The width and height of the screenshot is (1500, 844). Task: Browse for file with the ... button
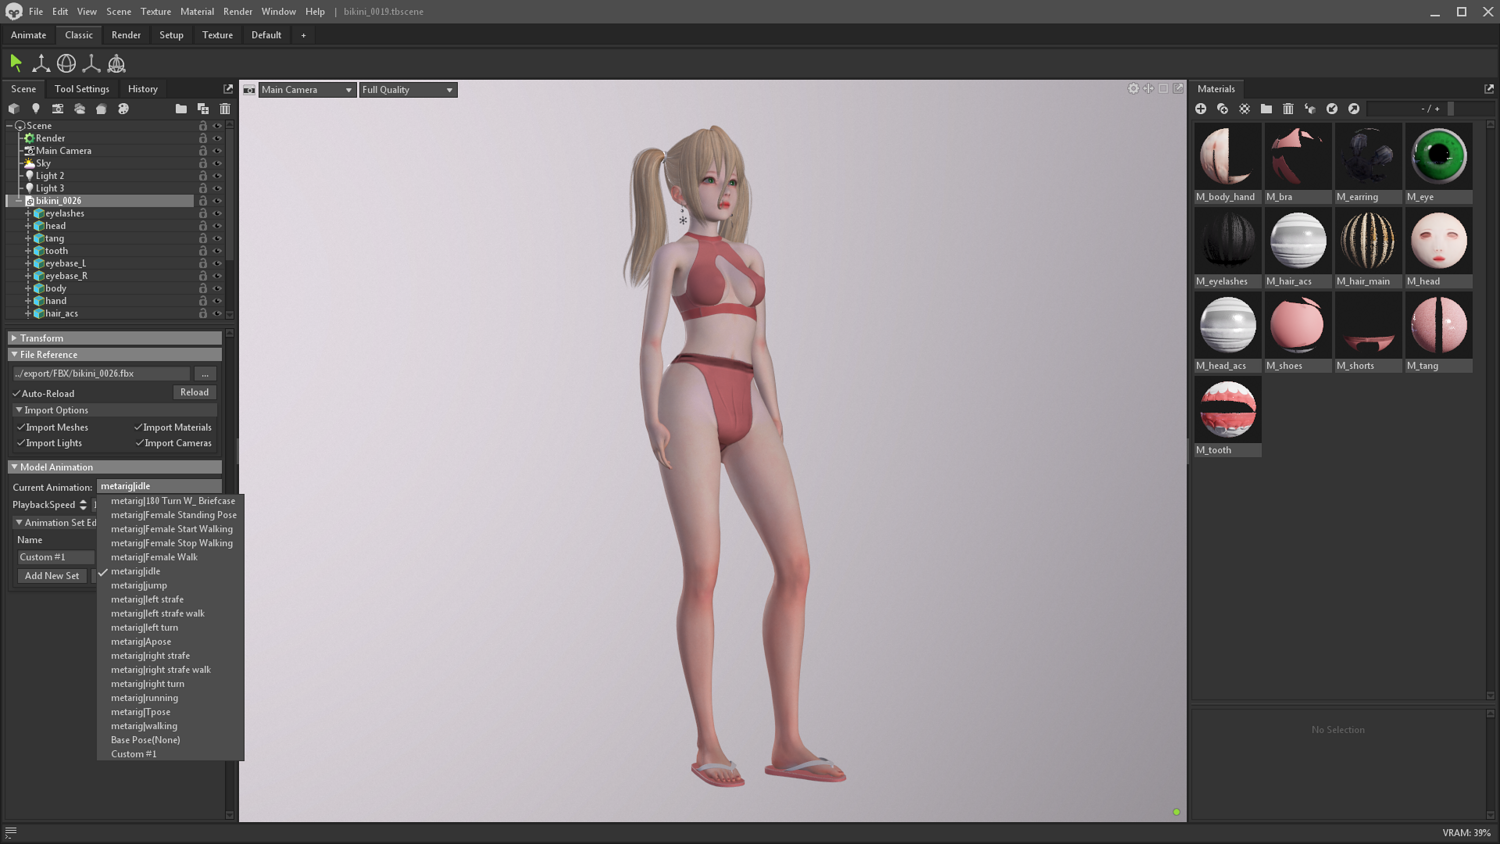pos(205,374)
